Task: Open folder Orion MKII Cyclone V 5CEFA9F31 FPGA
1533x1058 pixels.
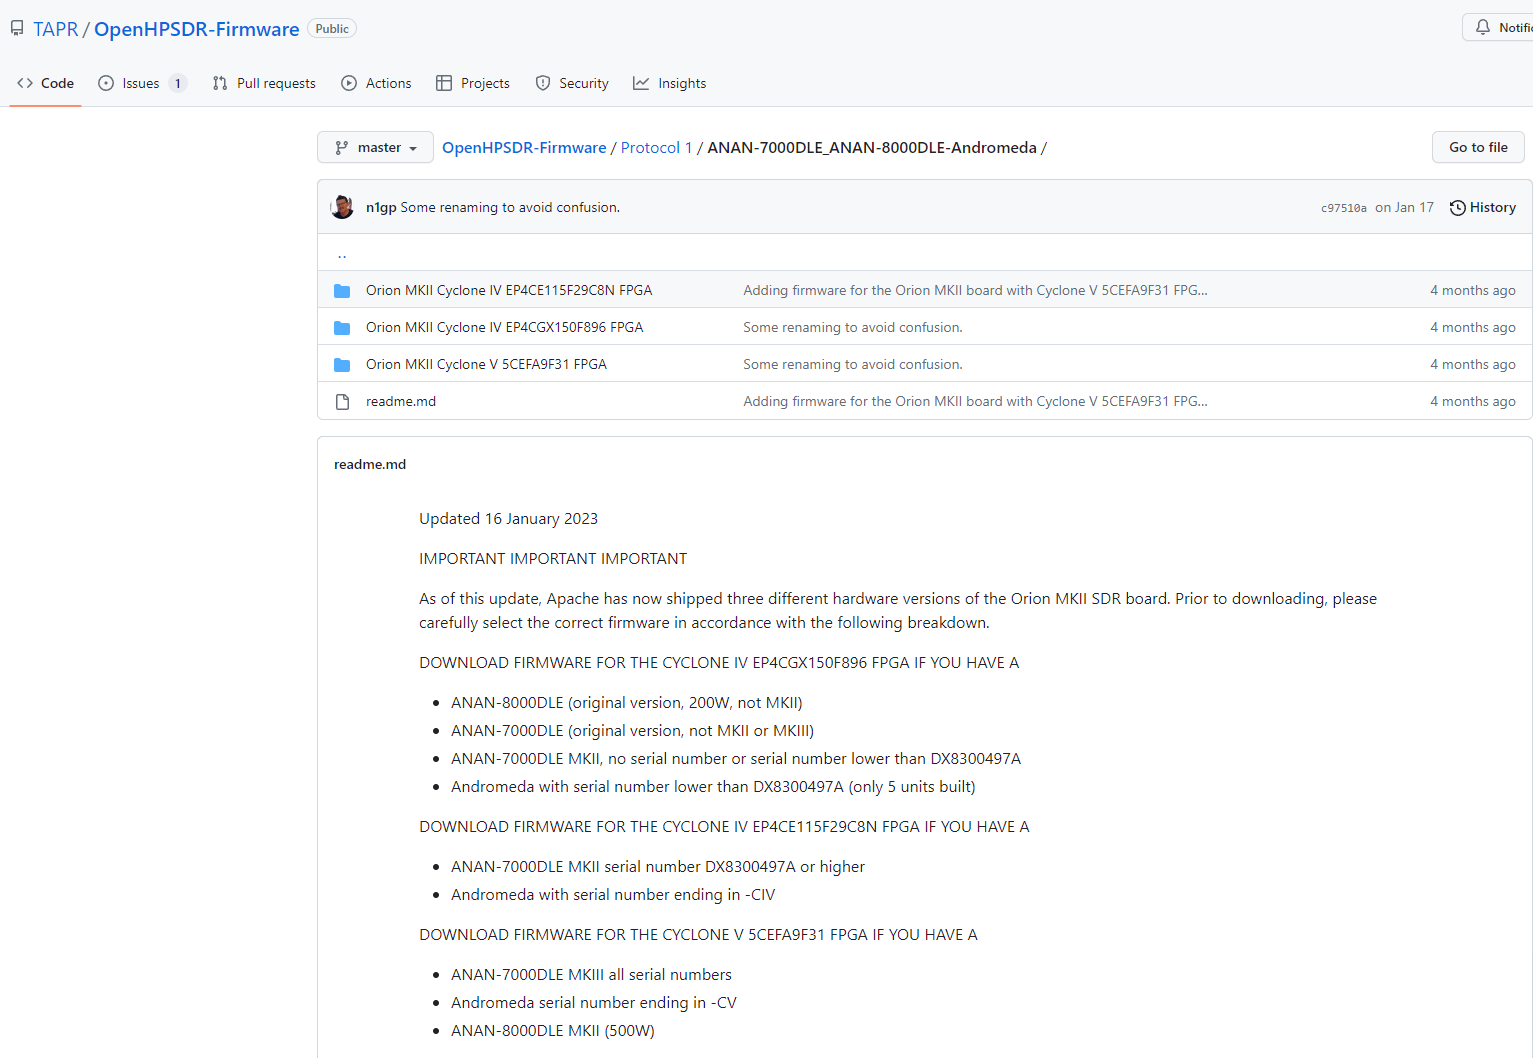Action: (486, 364)
